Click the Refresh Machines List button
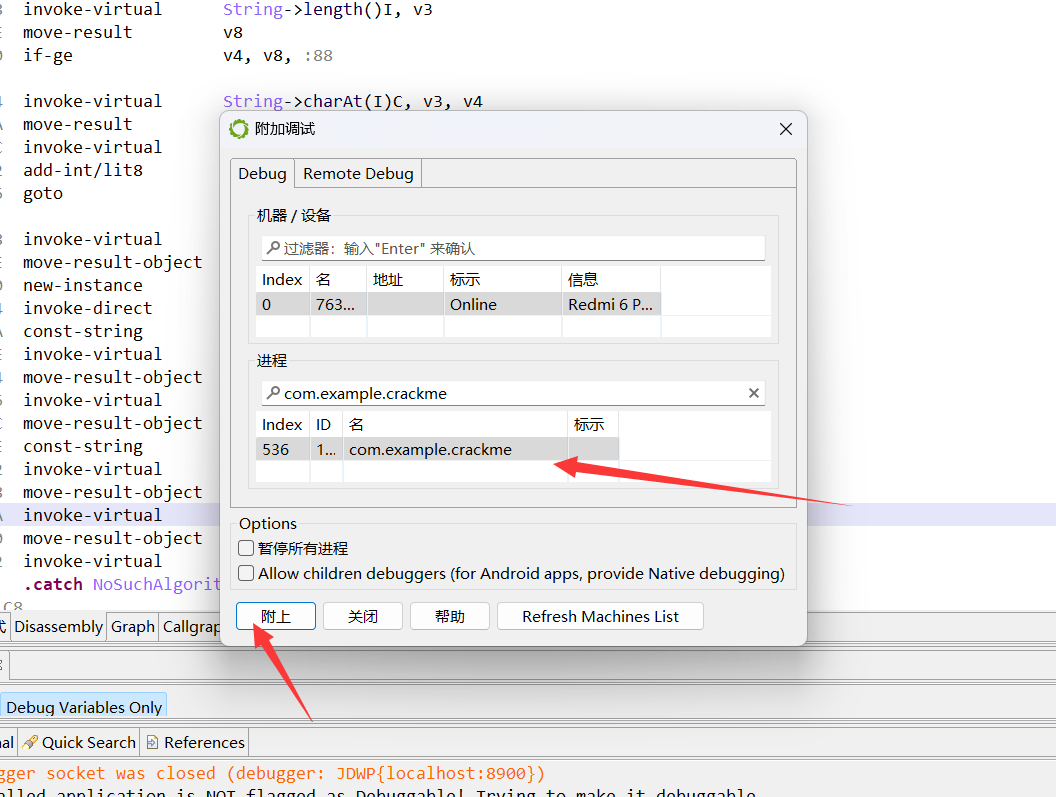This screenshot has width=1056, height=797. [x=600, y=616]
